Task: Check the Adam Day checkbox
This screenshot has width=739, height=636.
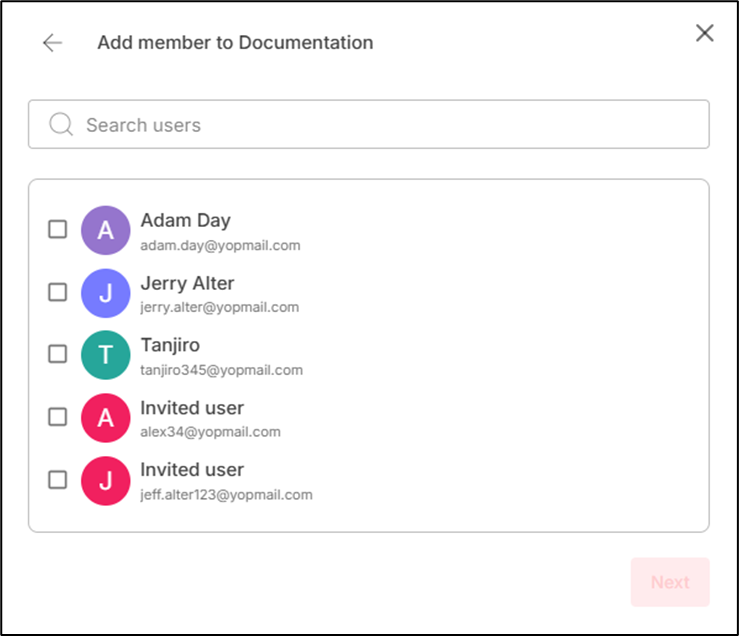Action: coord(57,230)
